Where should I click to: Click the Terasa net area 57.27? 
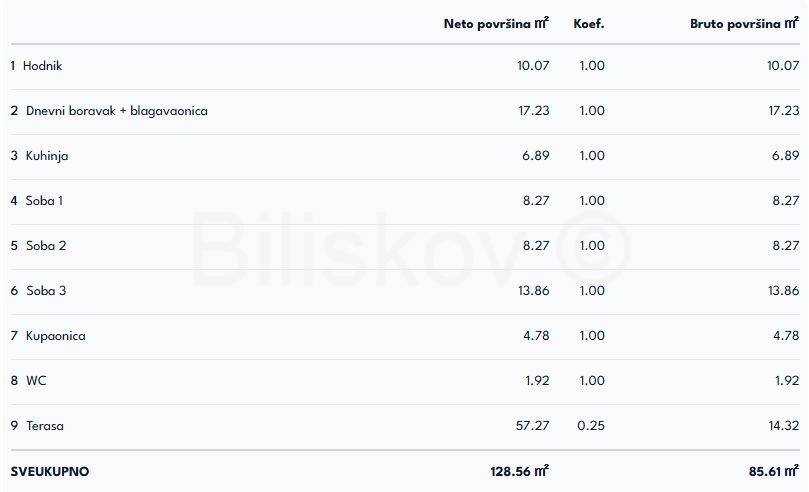[532, 426]
